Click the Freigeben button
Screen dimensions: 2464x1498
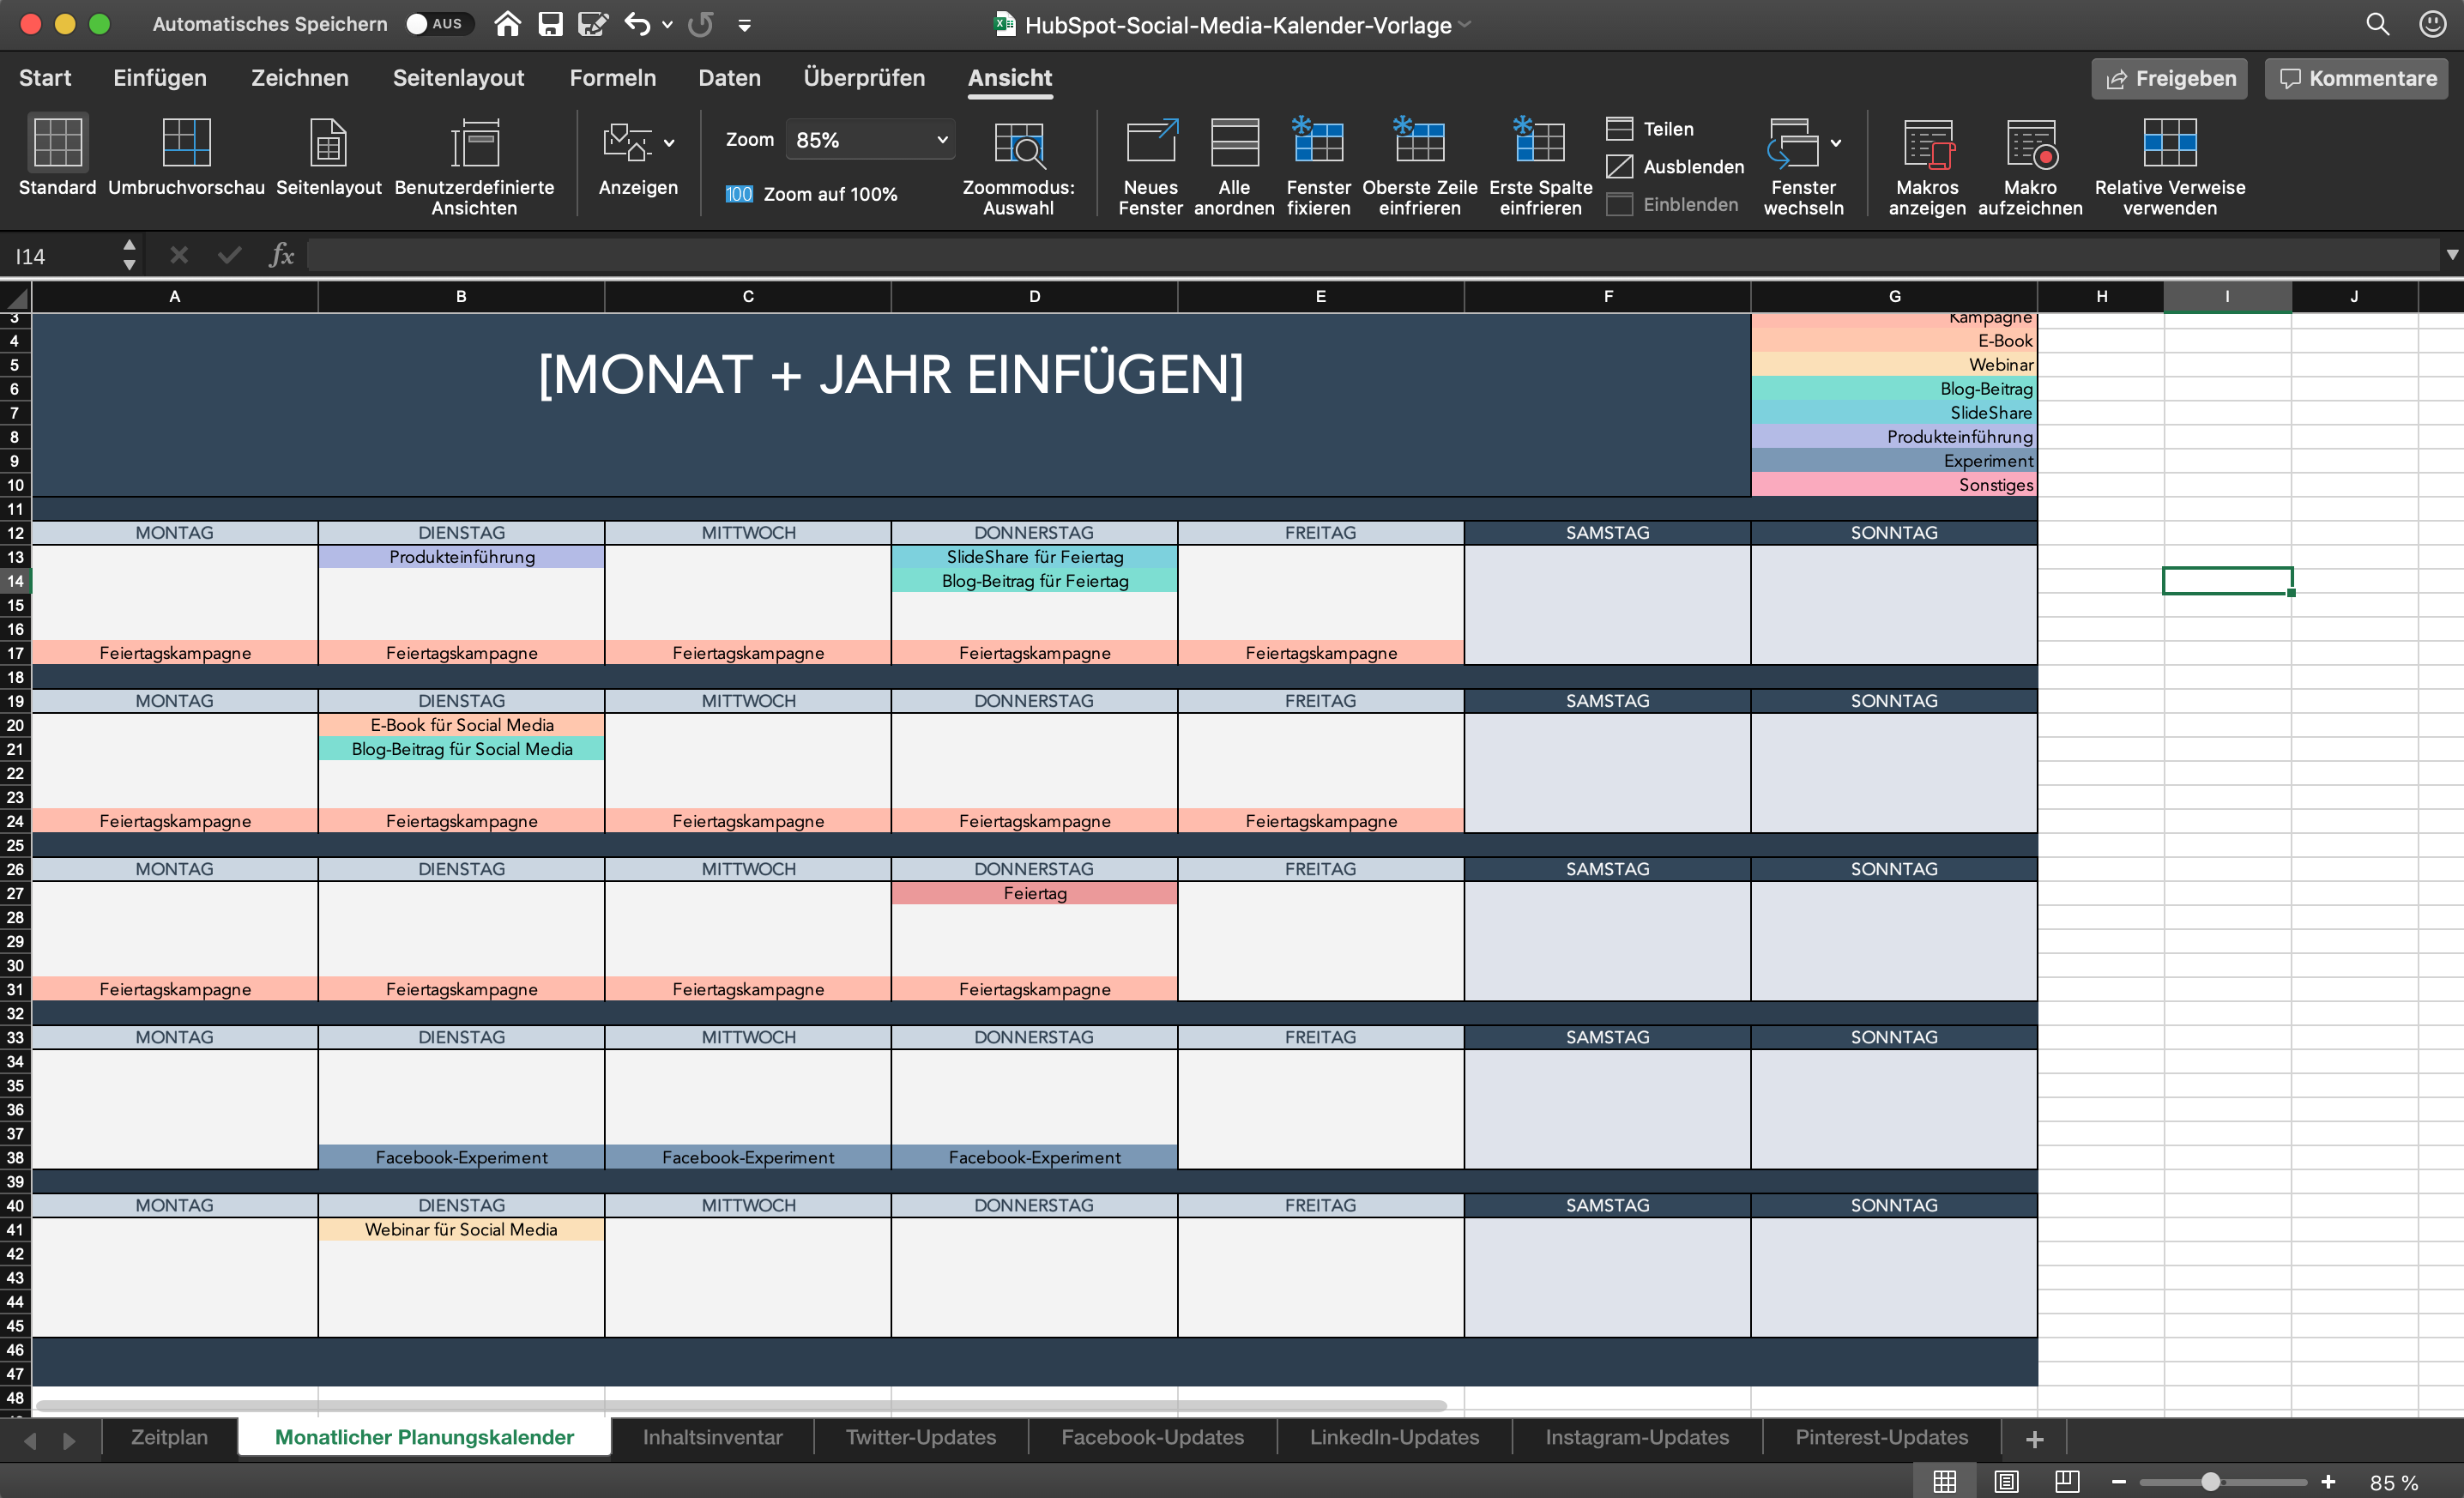pyautogui.click(x=2169, y=79)
